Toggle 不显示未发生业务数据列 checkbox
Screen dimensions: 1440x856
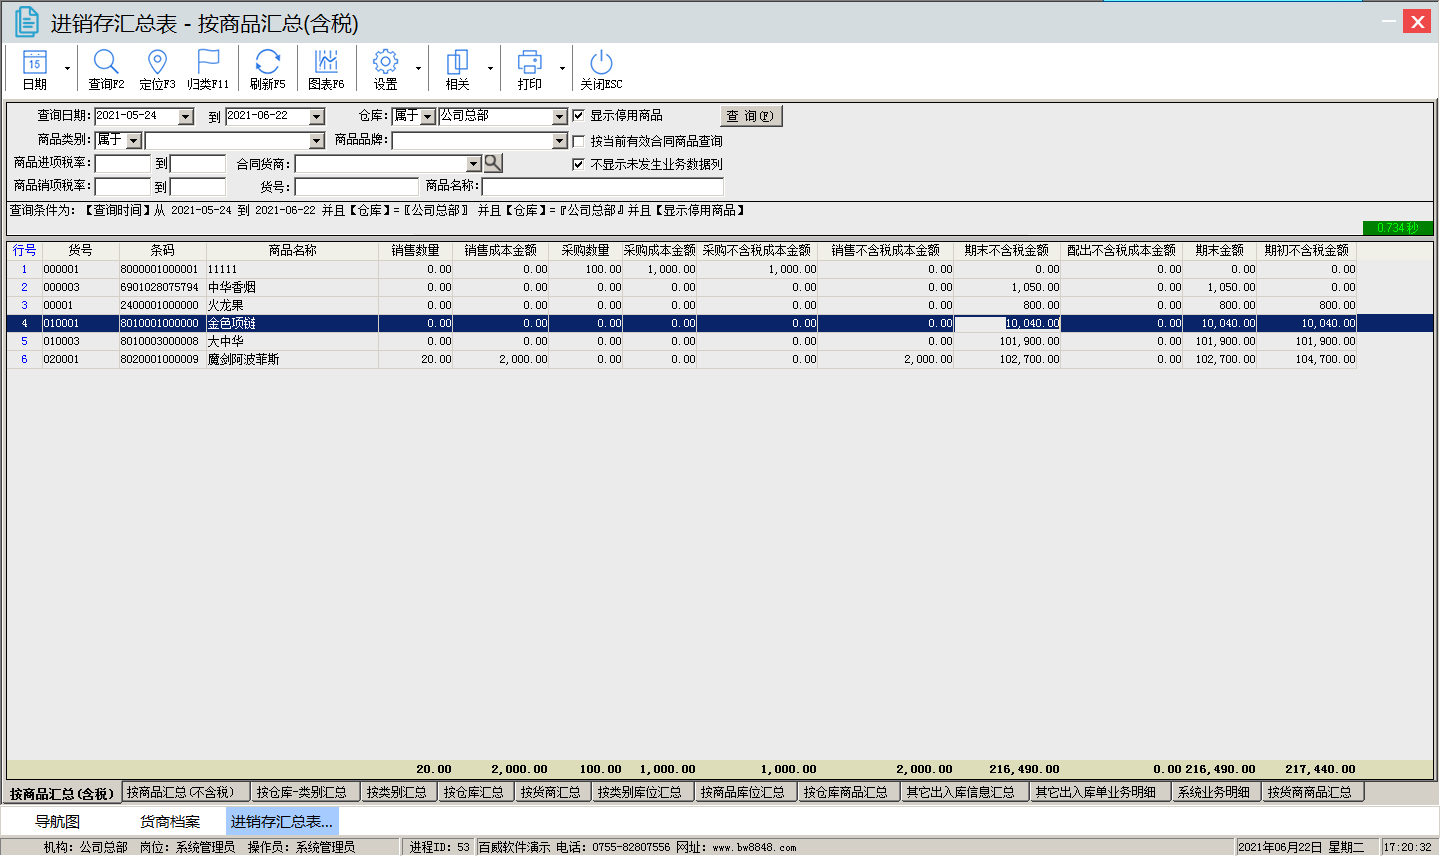point(578,164)
